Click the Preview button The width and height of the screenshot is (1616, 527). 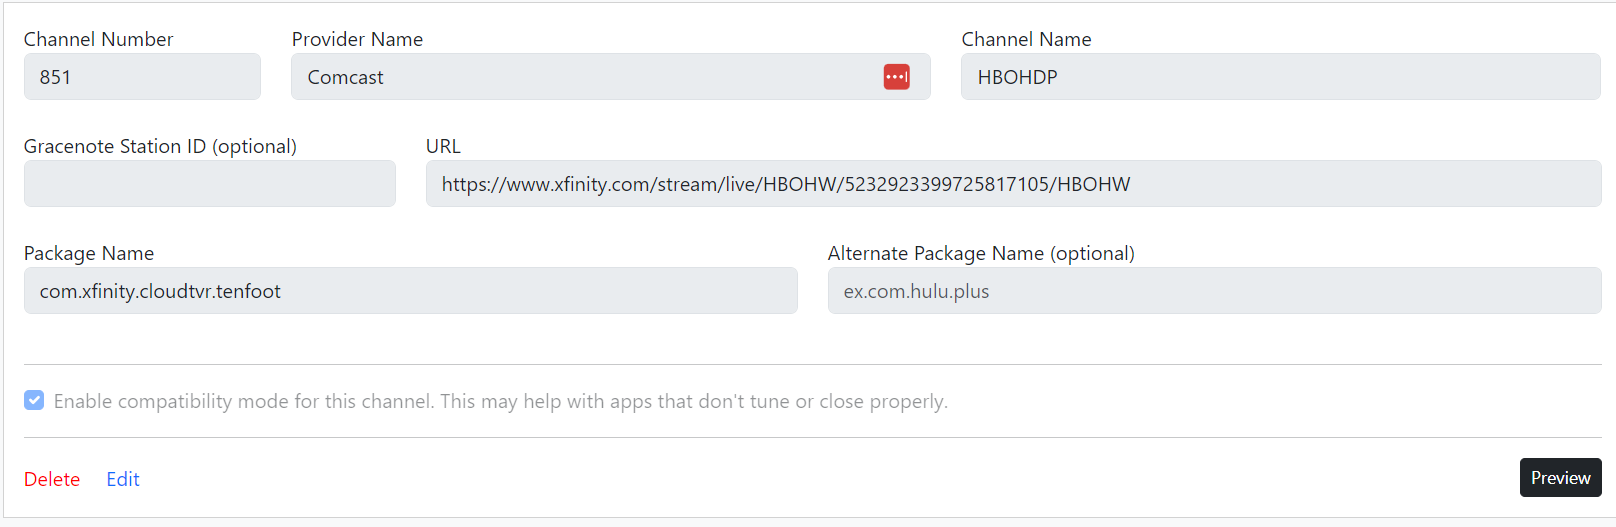(1560, 478)
